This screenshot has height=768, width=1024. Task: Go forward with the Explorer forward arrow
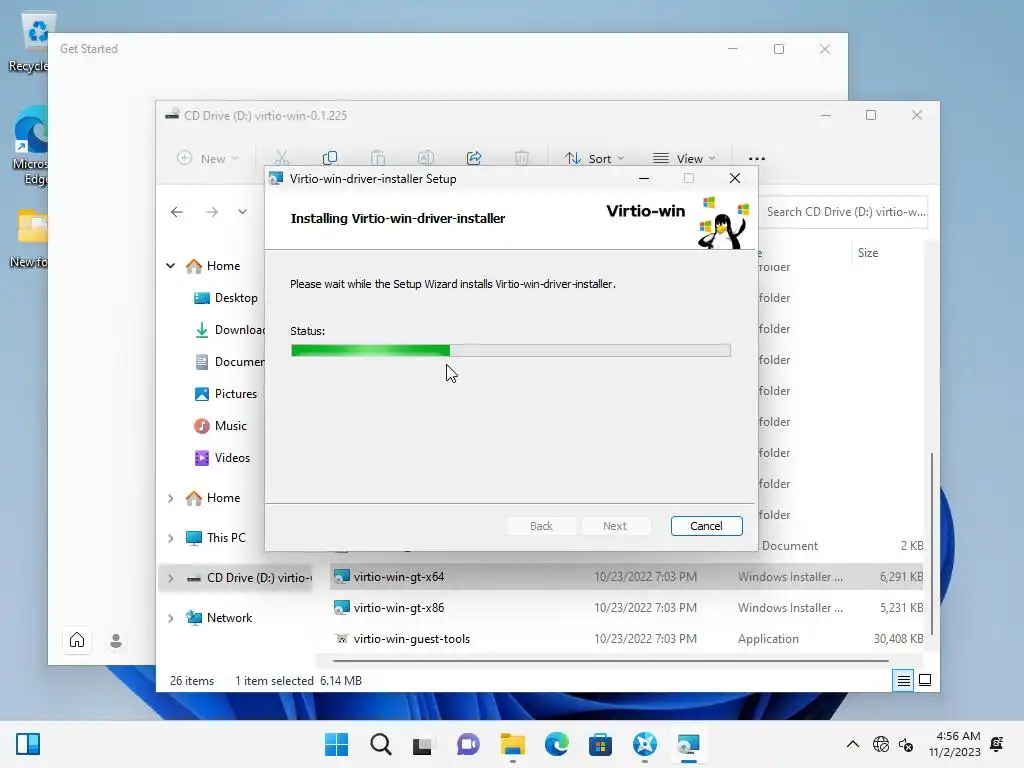212,212
